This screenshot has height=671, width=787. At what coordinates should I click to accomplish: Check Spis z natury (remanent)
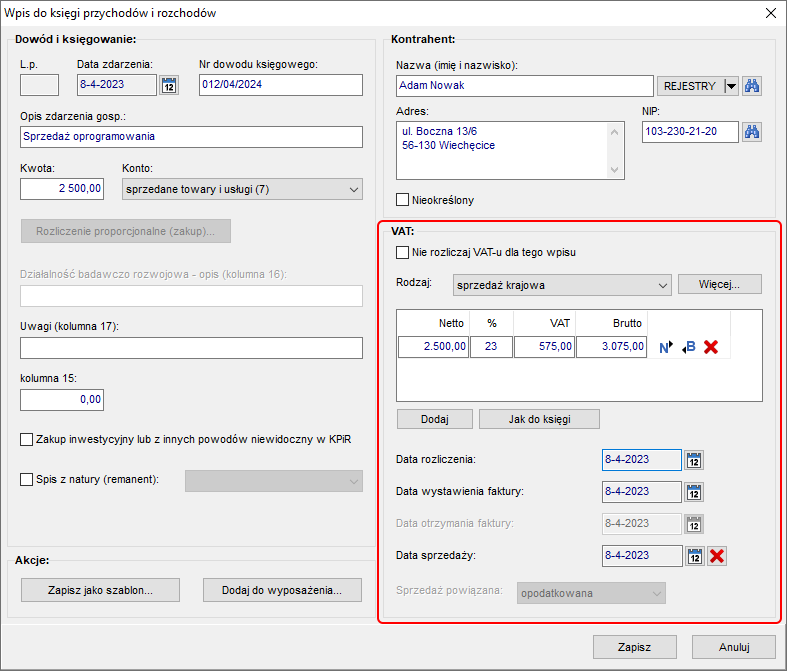(x=27, y=479)
